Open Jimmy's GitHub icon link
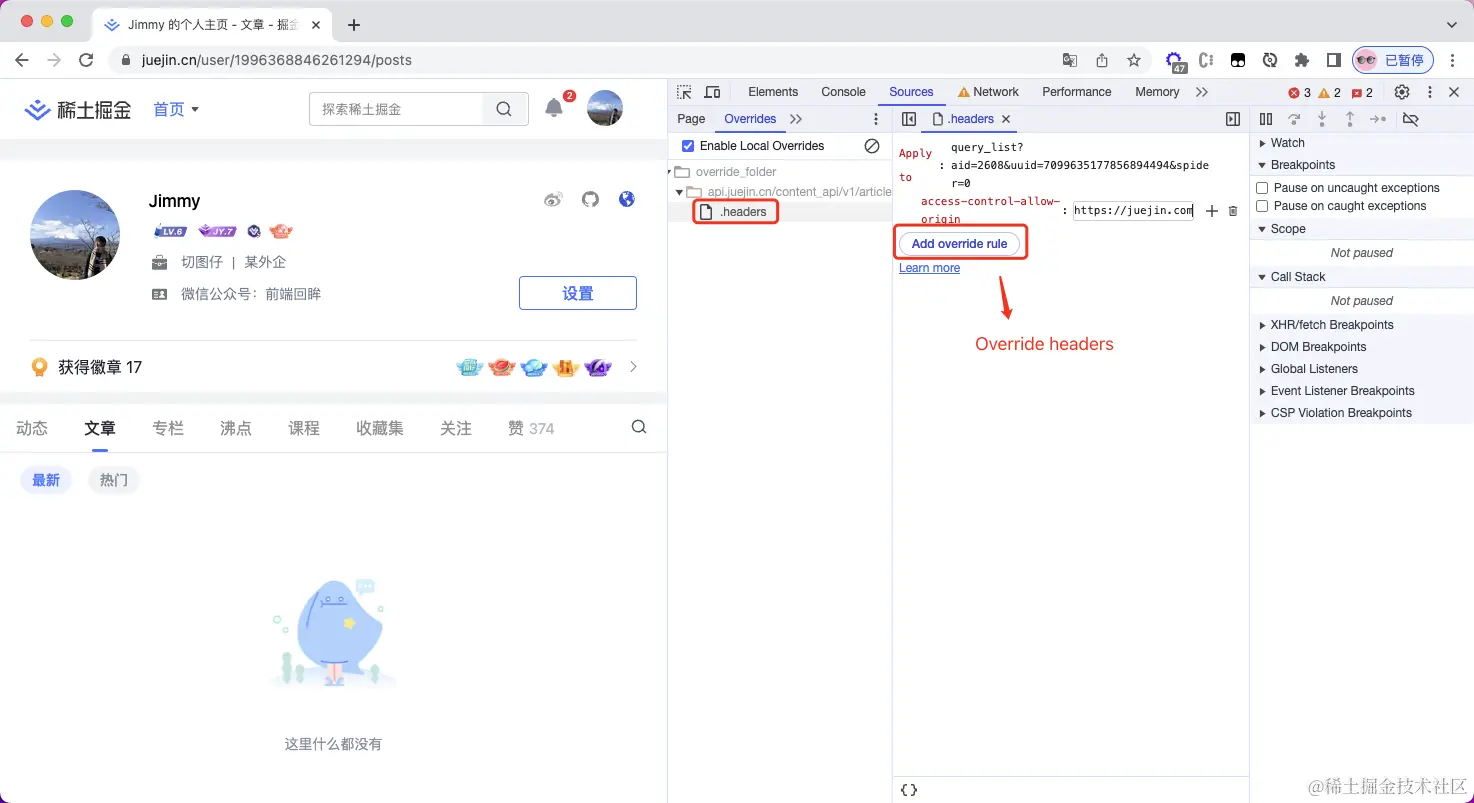Image resolution: width=1474 pixels, height=803 pixels. pyautogui.click(x=590, y=200)
